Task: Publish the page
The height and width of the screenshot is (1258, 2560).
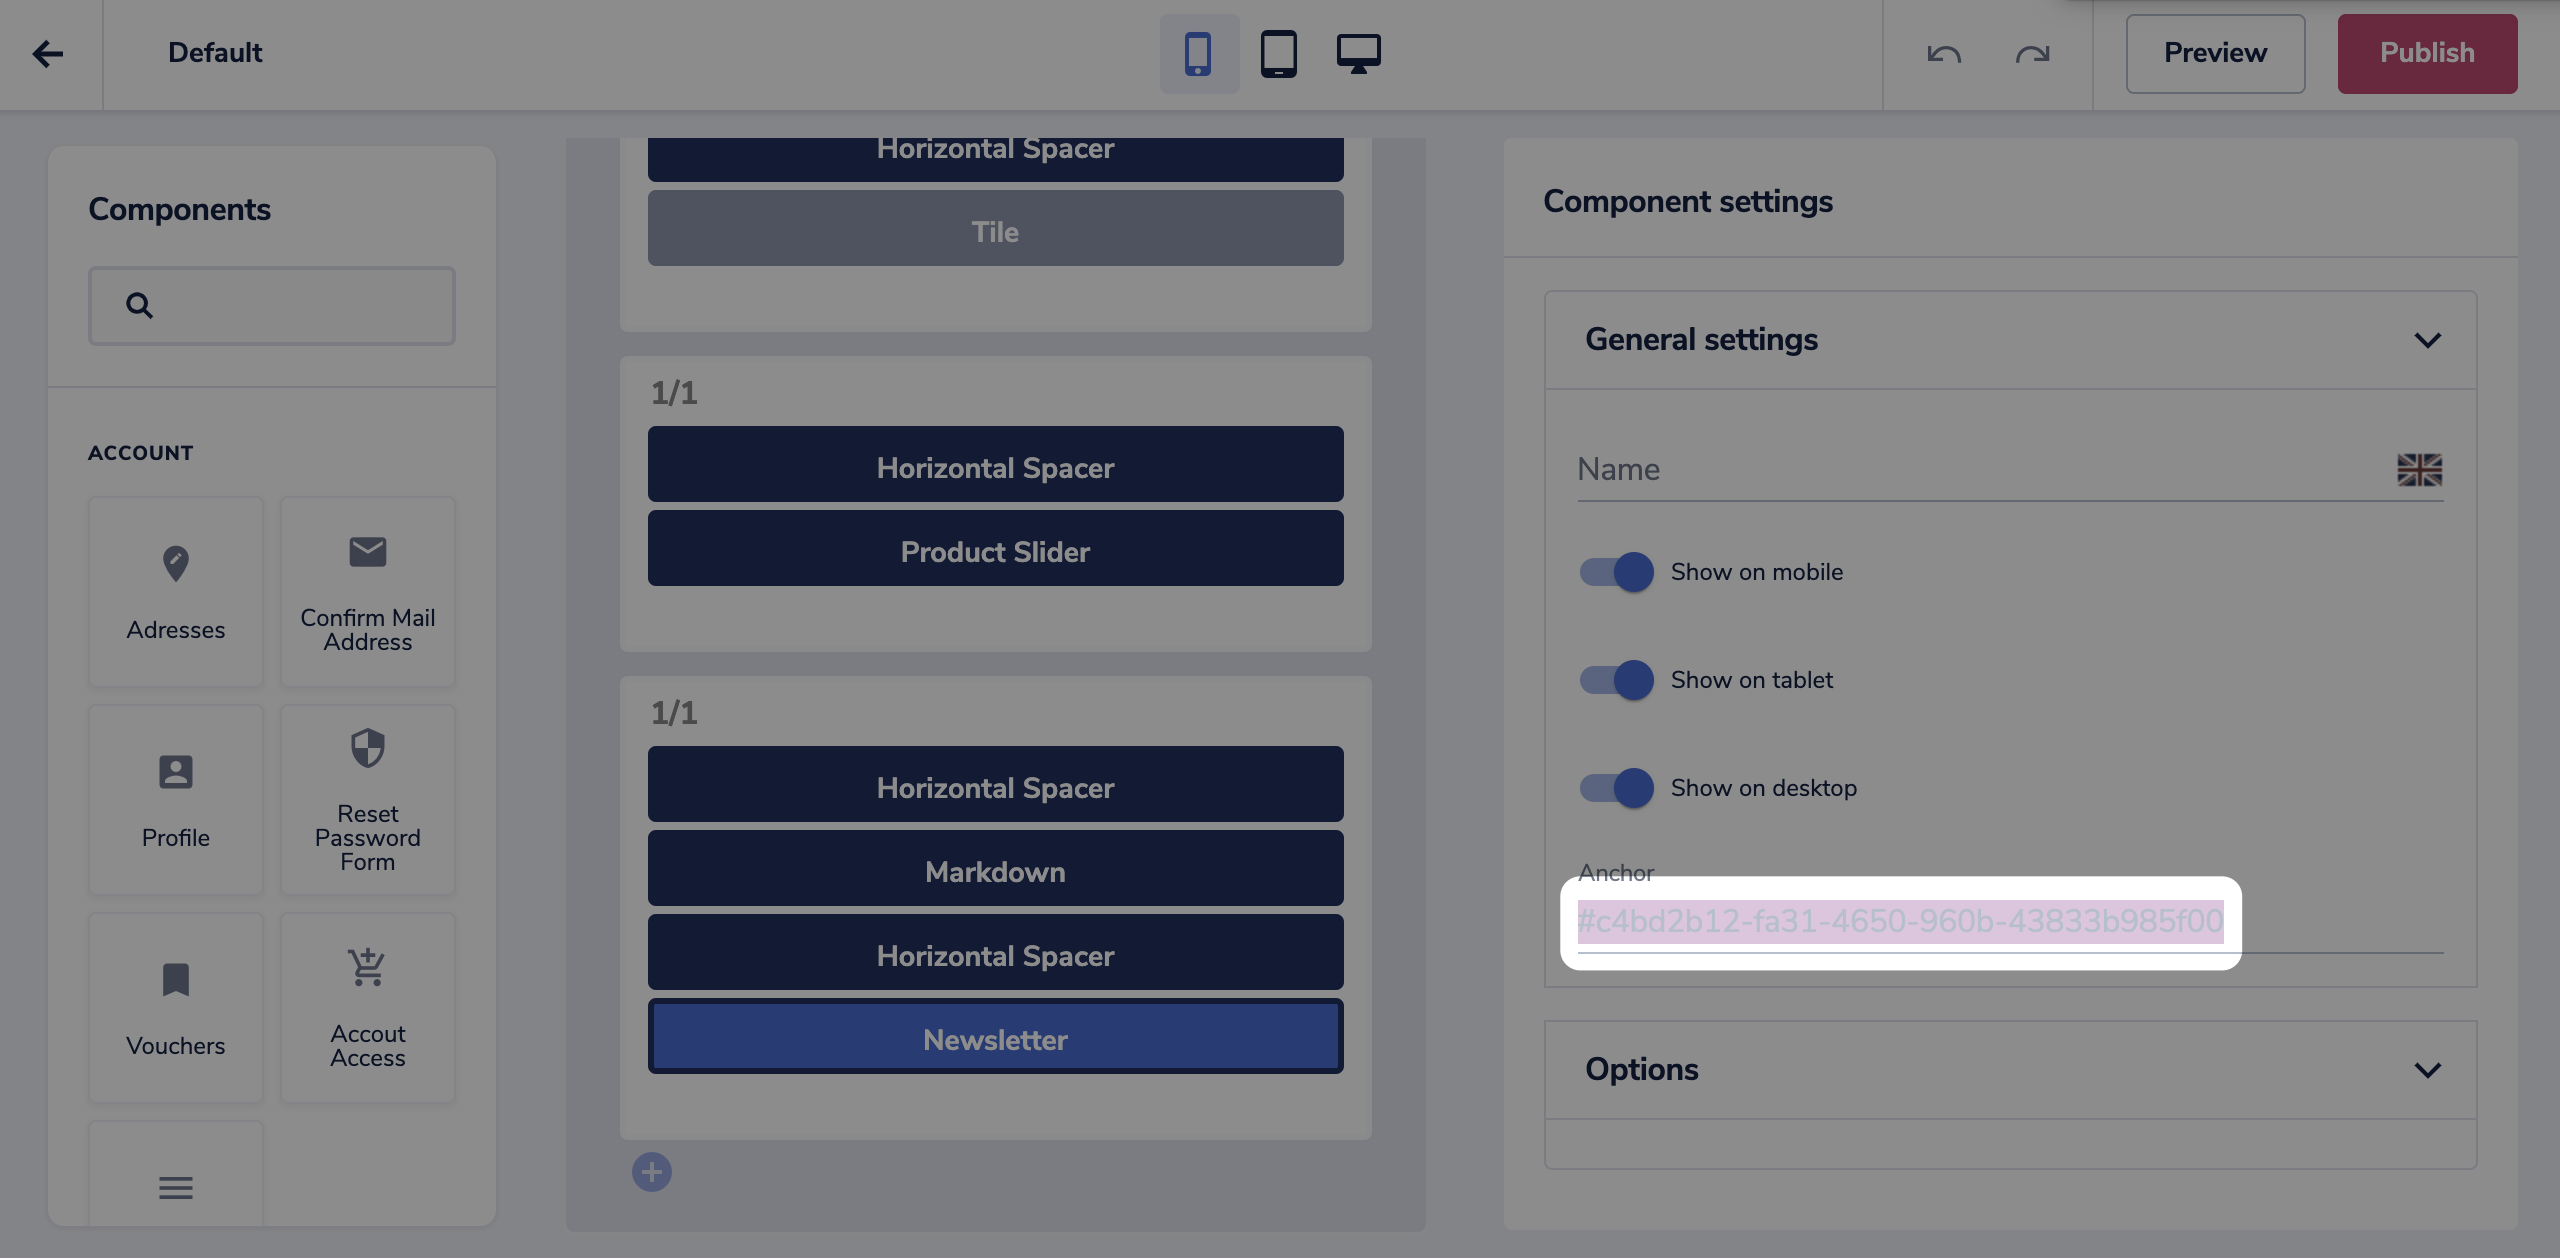Action: [2427, 54]
